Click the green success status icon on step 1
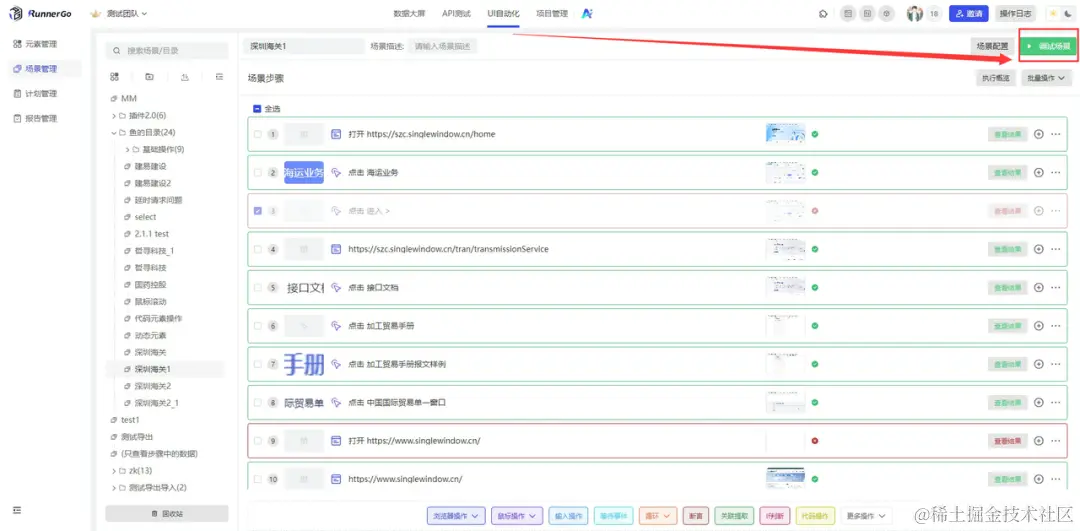 (815, 134)
